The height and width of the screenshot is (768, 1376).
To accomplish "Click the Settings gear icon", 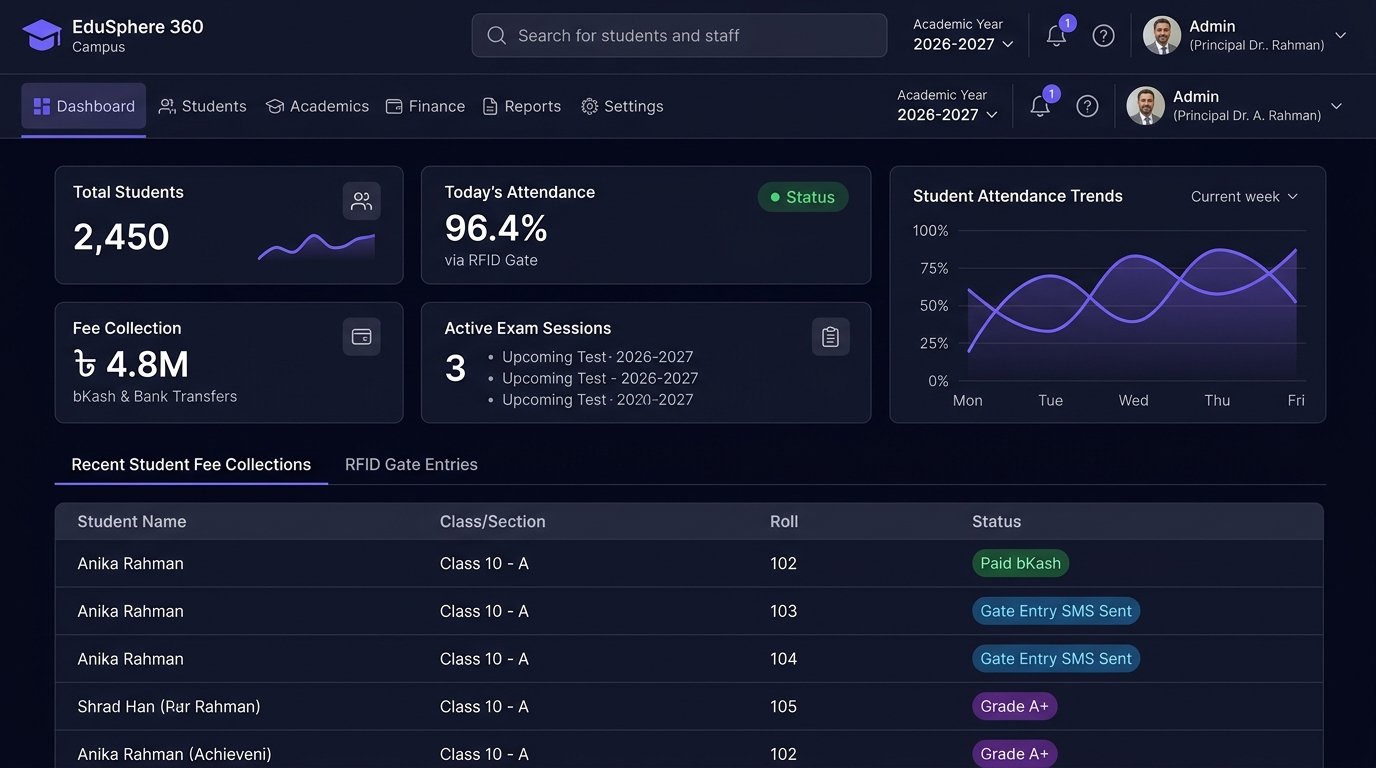I will (589, 106).
